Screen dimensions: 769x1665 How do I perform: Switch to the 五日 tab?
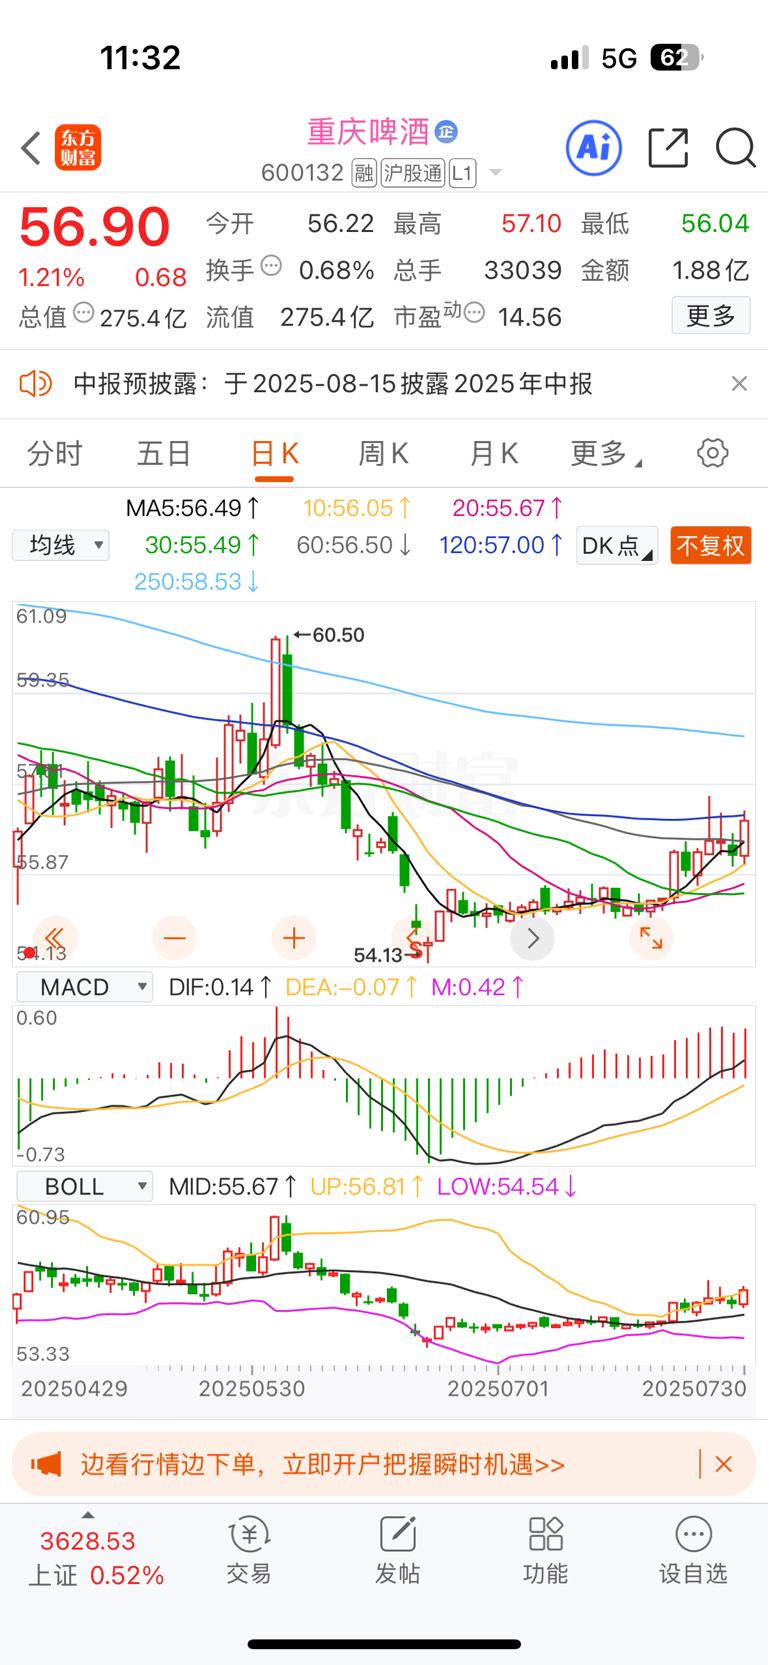(164, 454)
